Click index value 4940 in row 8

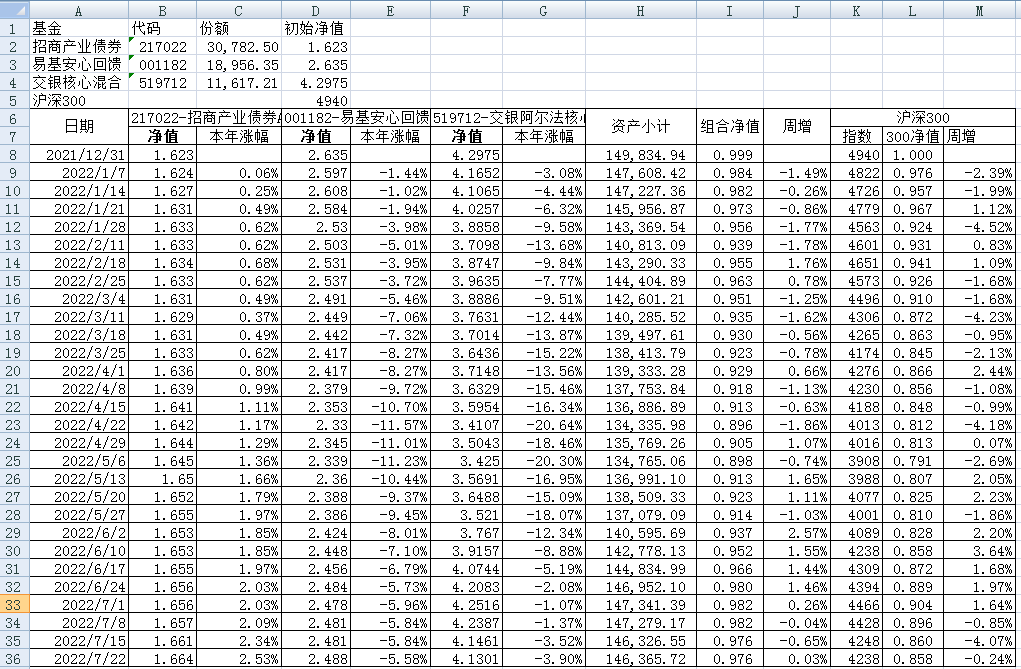(x=856, y=154)
